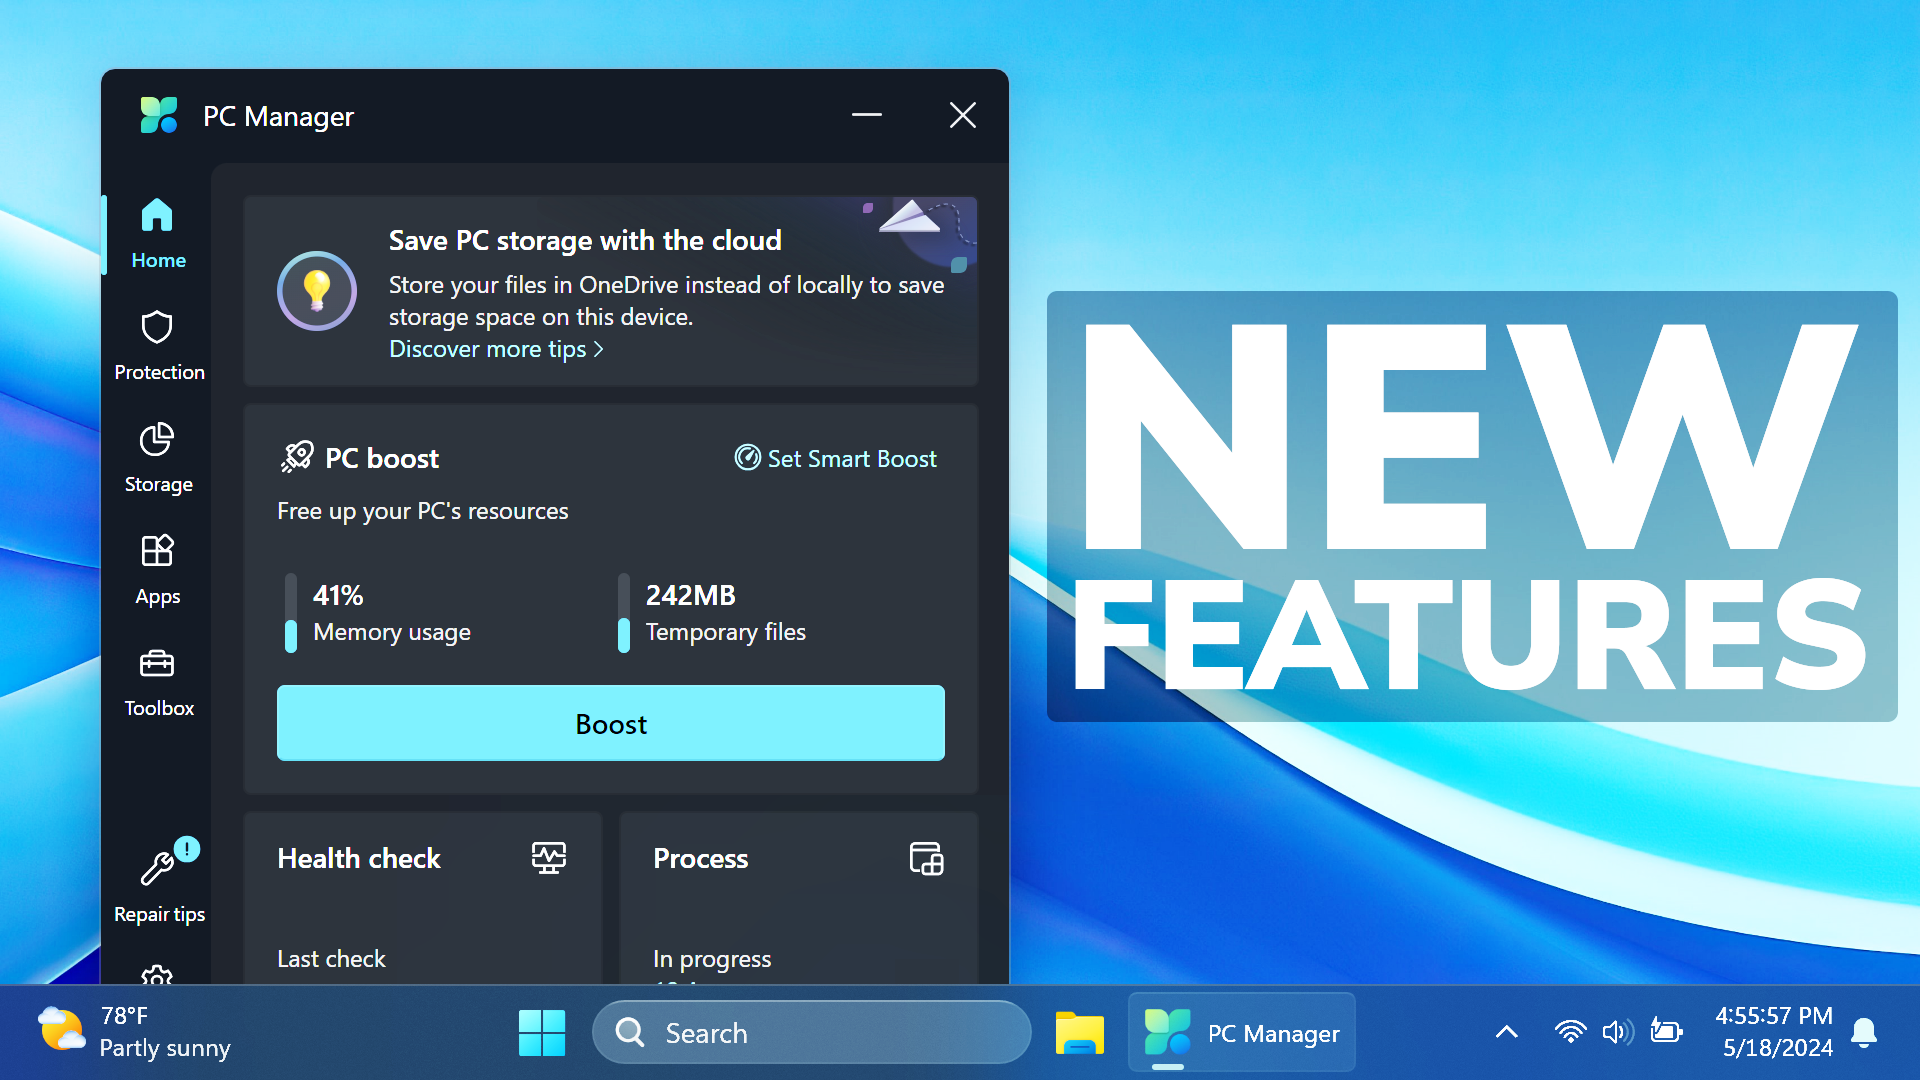Screen dimensions: 1920x1080
Task: Open Repair tips in the sidebar
Action: (x=158, y=884)
